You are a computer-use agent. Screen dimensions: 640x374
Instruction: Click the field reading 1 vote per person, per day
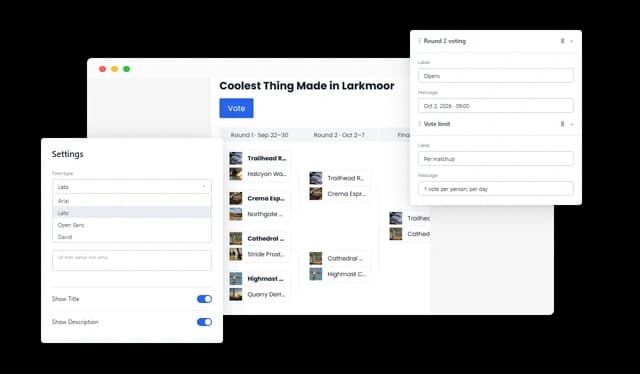496,189
